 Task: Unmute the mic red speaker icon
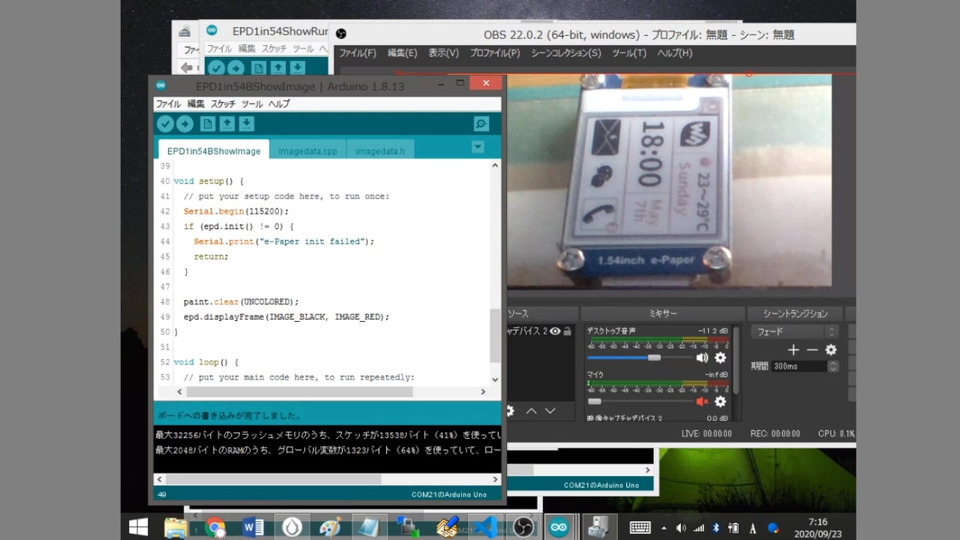(702, 402)
